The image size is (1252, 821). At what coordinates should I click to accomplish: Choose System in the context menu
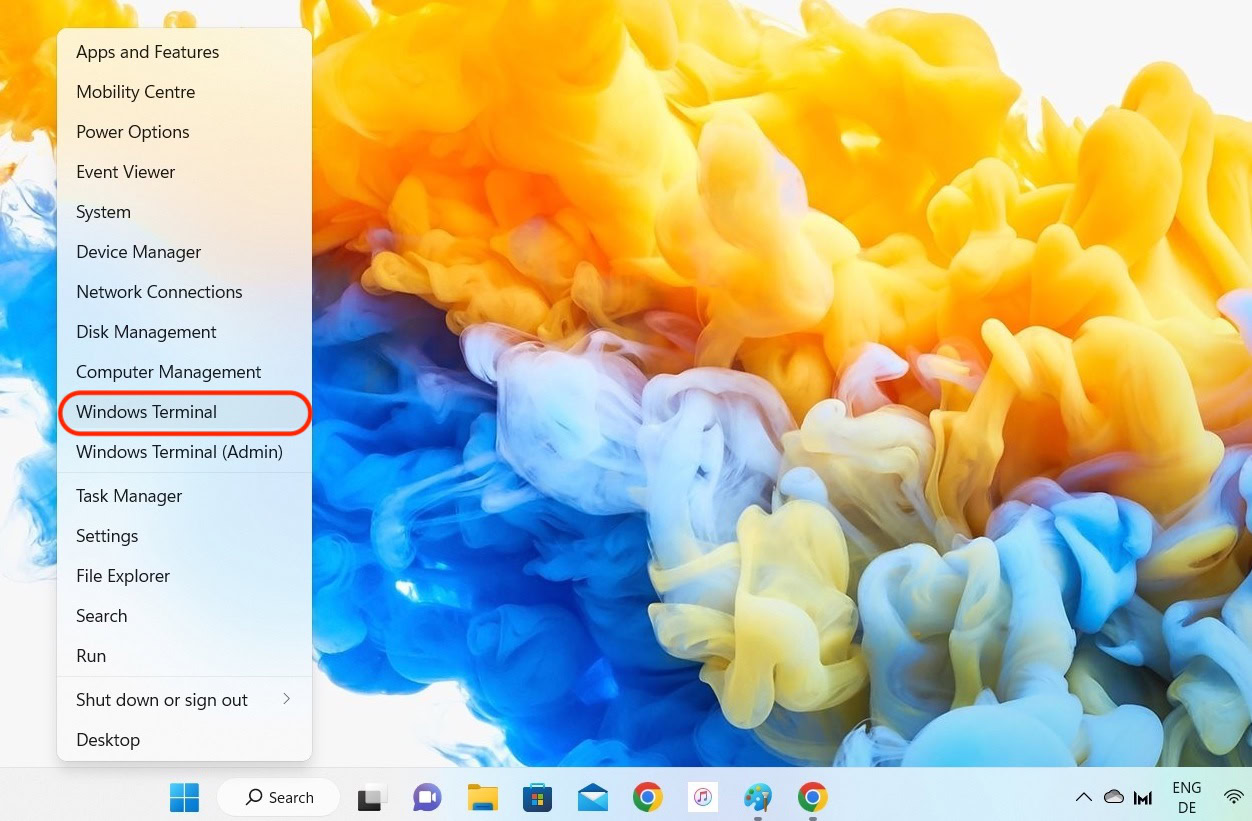pyautogui.click(x=185, y=212)
